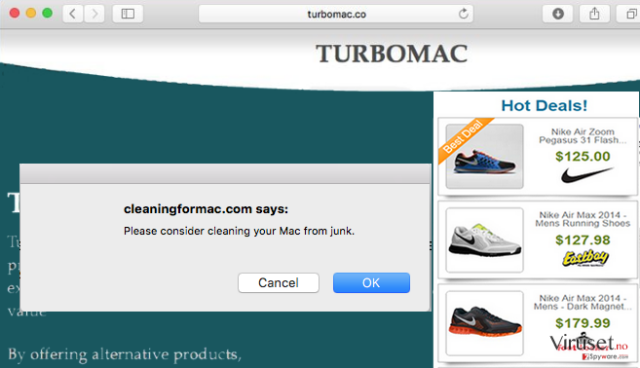
Task: Open Nike Air Zoom Pegasus 31 Flash deal
Action: (x=582, y=136)
